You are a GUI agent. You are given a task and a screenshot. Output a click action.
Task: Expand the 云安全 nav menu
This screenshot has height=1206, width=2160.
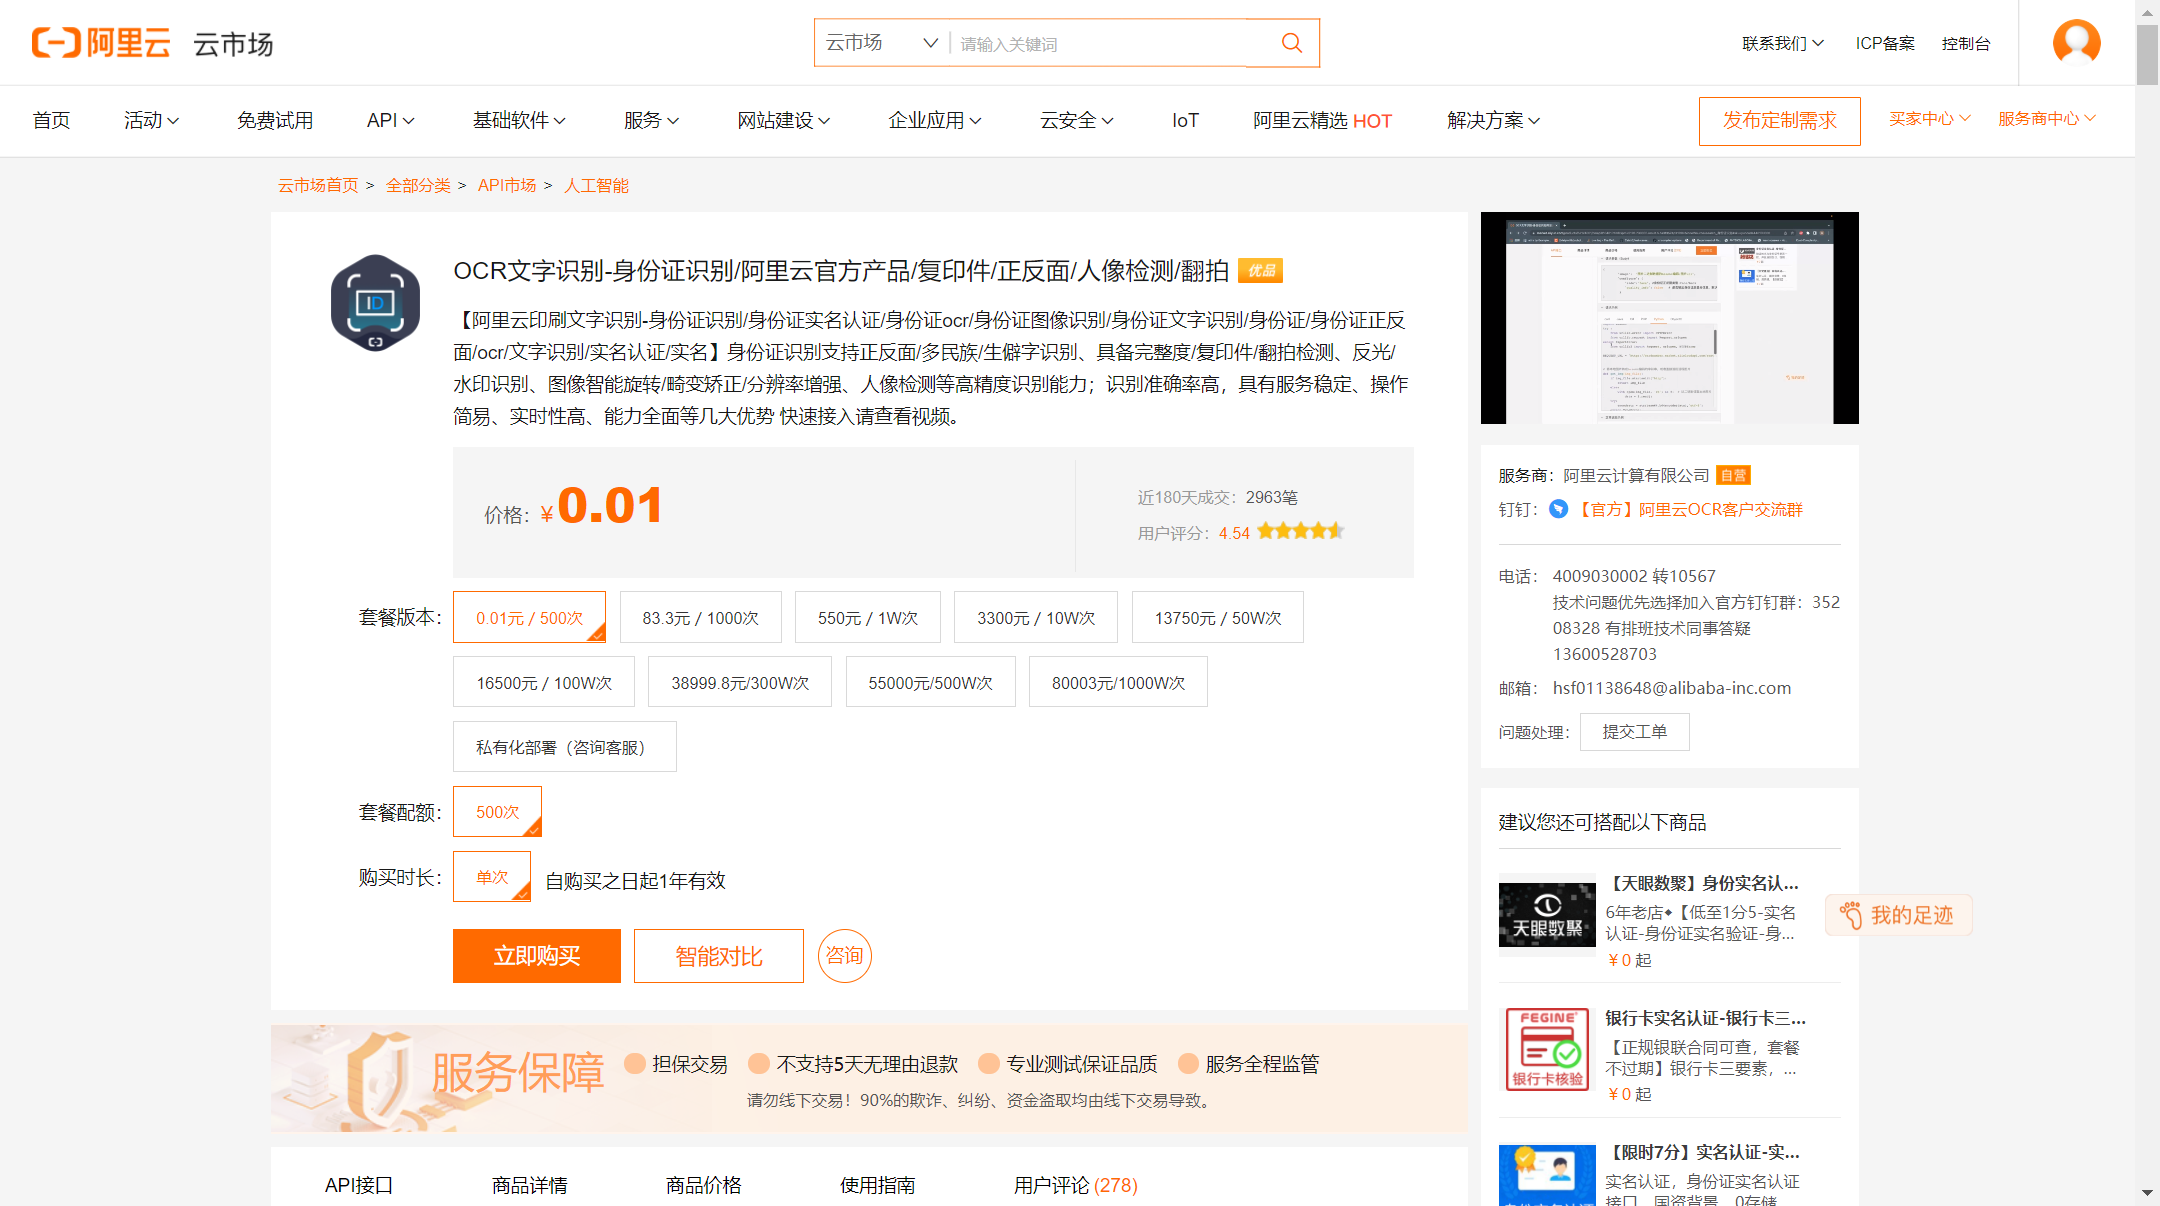click(x=1076, y=120)
